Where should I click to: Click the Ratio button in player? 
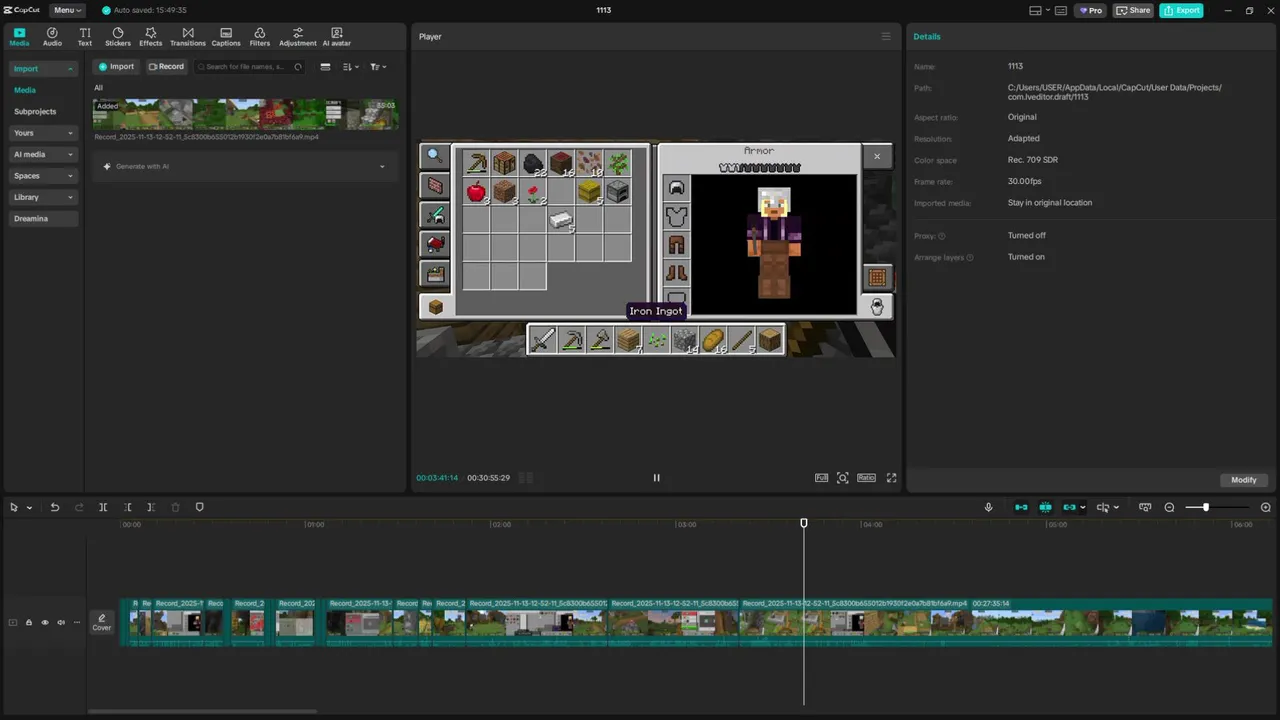866,478
